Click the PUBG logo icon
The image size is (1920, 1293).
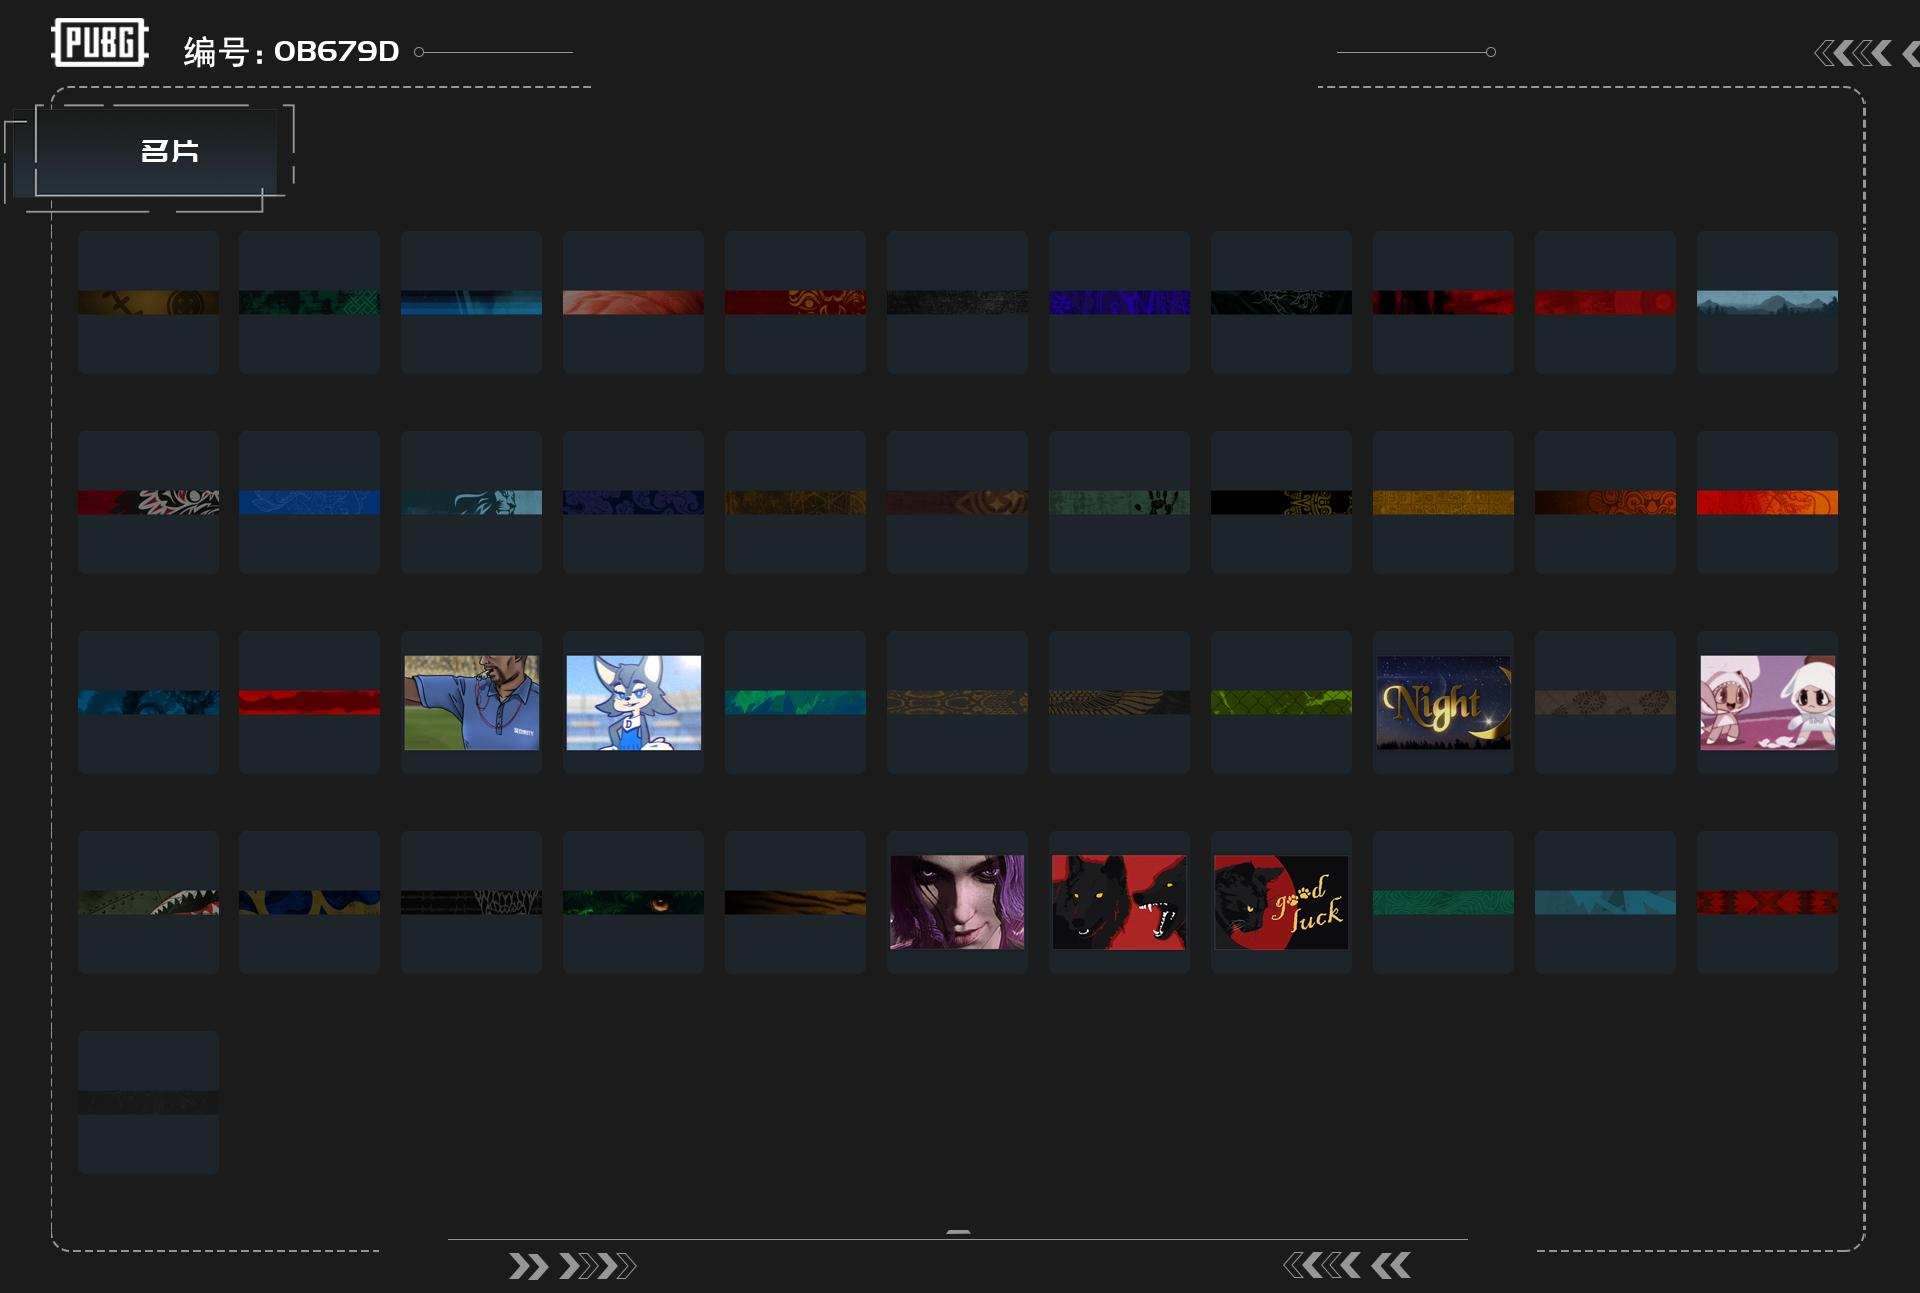[x=100, y=43]
